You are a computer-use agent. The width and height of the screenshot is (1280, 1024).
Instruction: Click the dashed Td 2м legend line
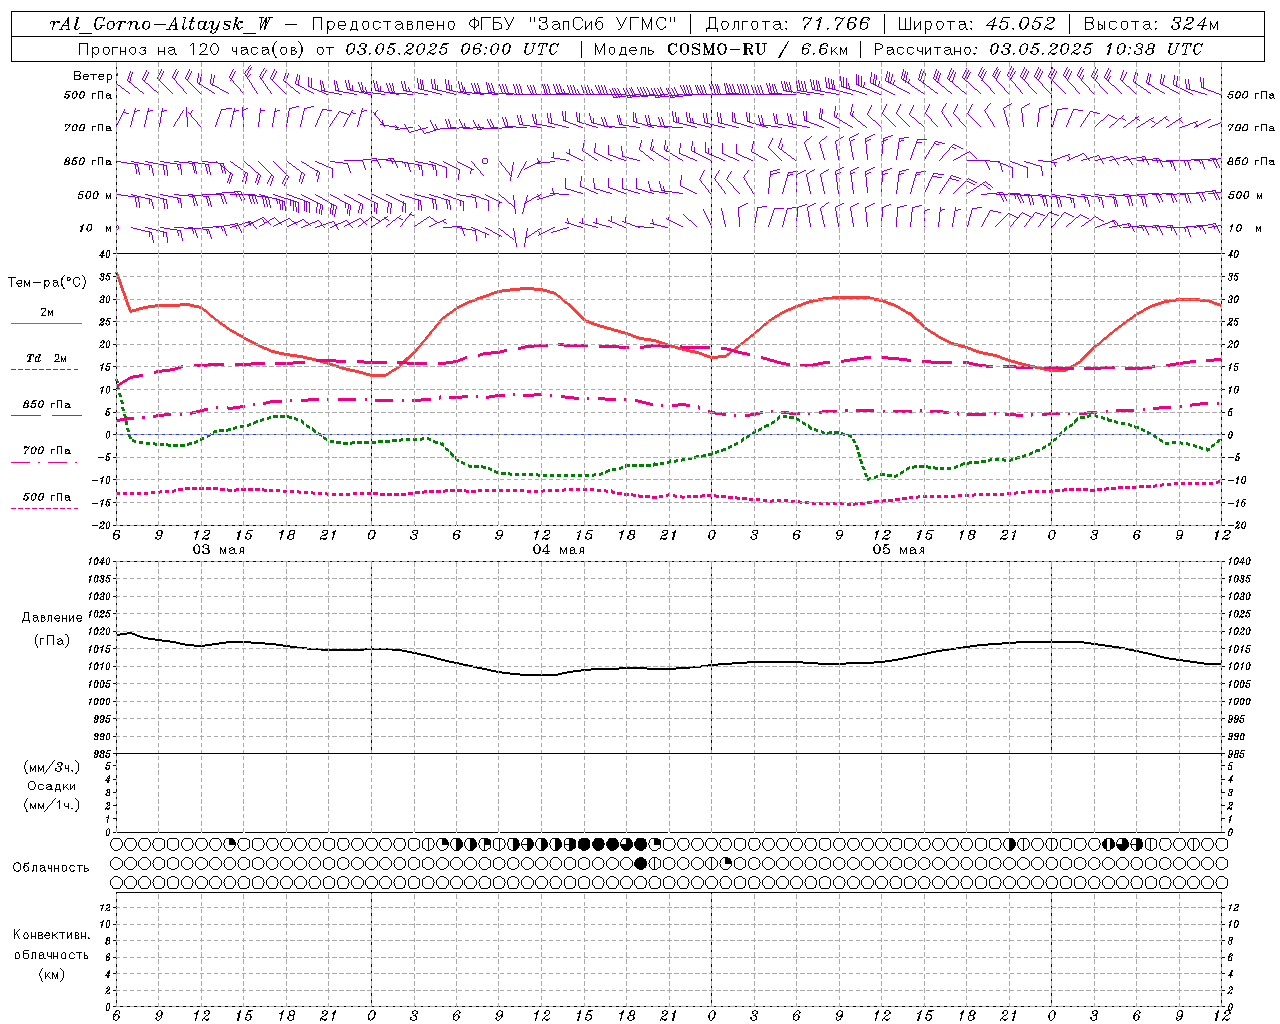(44, 369)
